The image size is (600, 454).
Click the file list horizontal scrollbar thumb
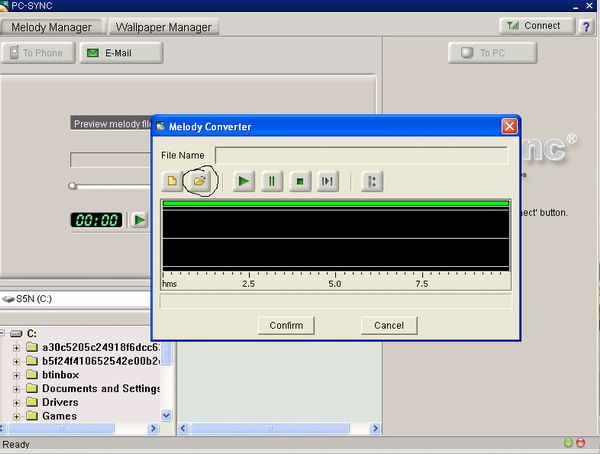pos(270,428)
